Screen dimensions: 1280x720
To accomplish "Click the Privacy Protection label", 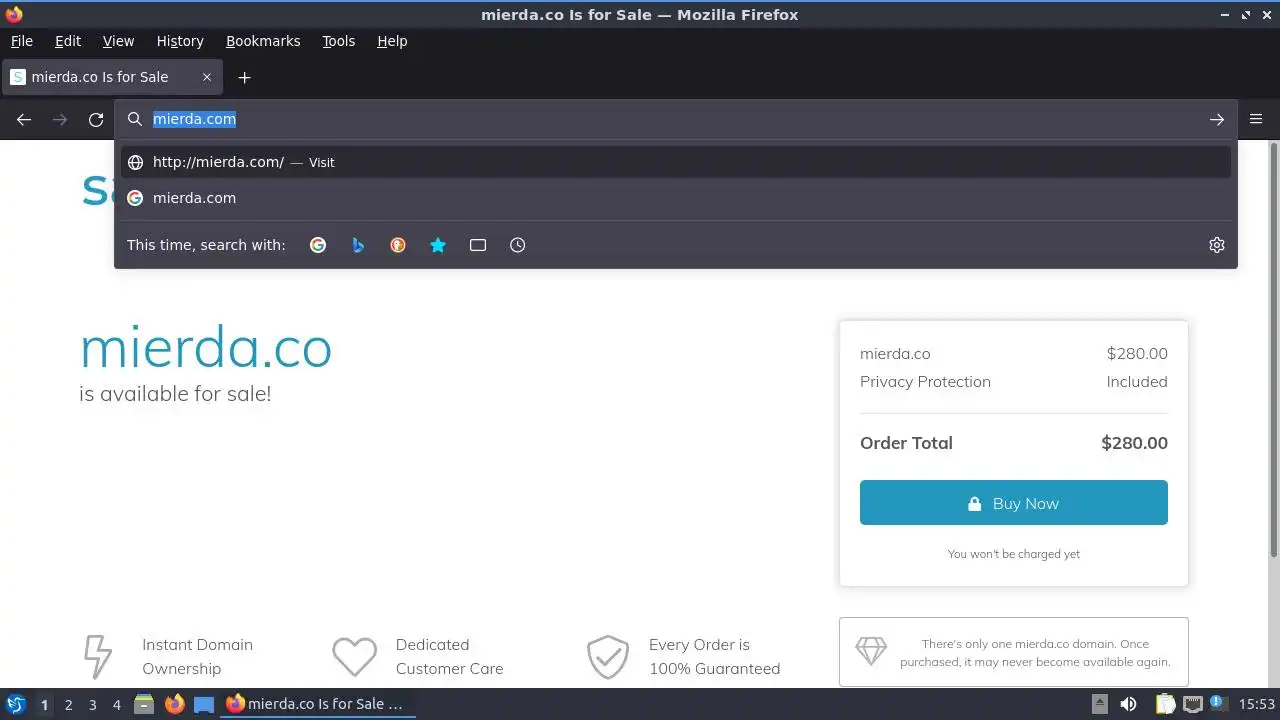I will click(925, 382).
